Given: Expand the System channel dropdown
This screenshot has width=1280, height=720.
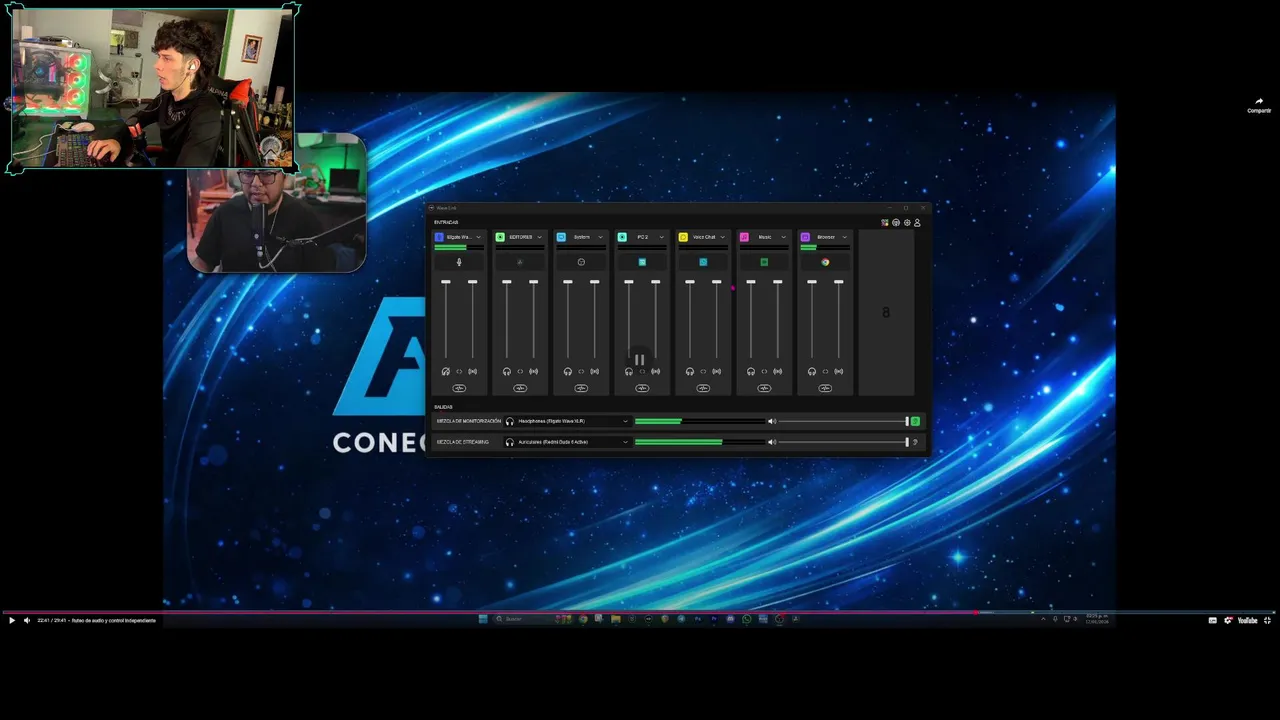Looking at the screenshot, I should pos(600,237).
